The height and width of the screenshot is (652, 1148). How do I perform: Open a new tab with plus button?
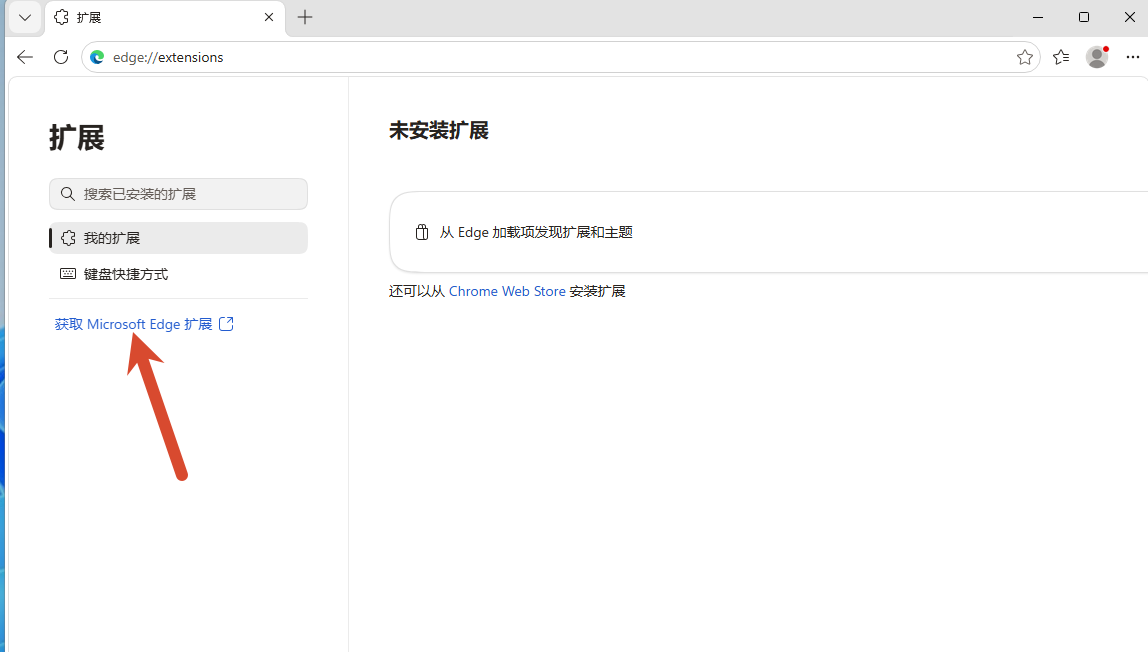coord(305,17)
